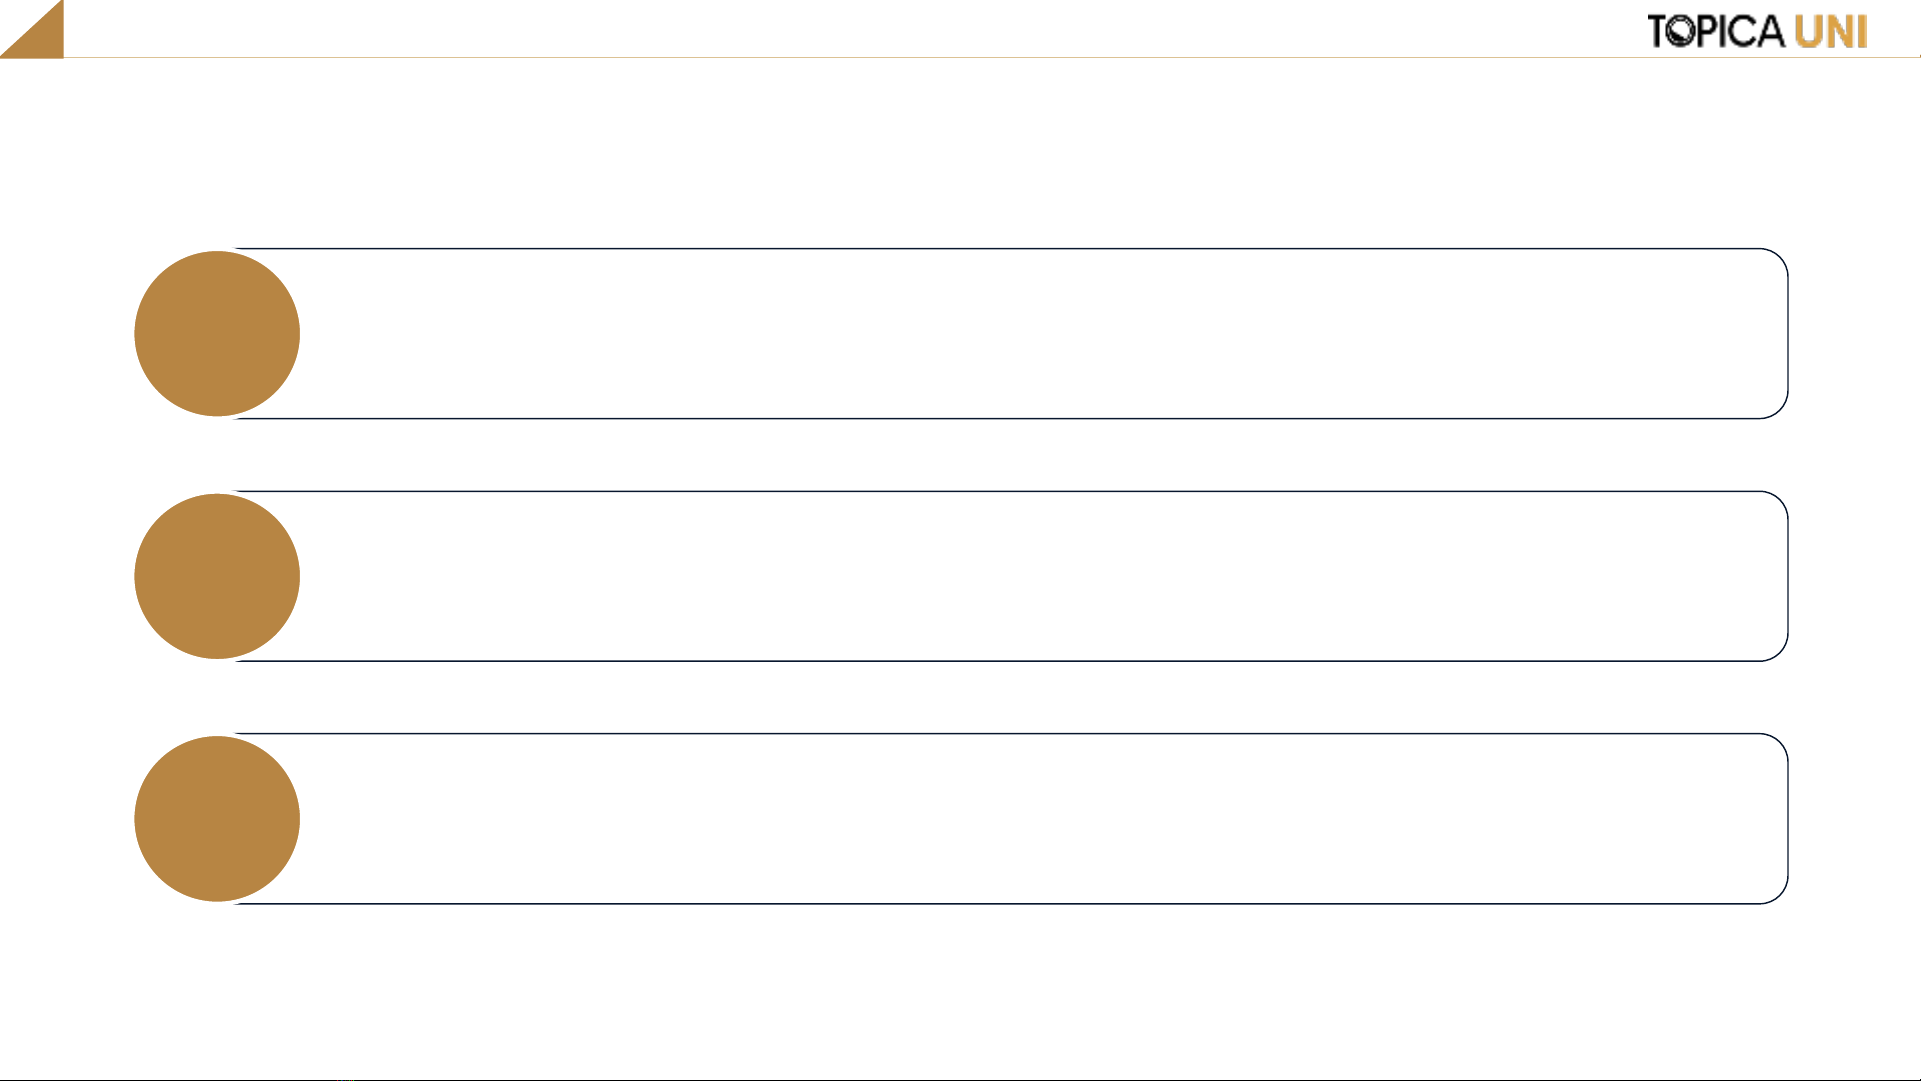
Task: Select the lens-shaped O in TOPICA
Action: pos(1682,32)
